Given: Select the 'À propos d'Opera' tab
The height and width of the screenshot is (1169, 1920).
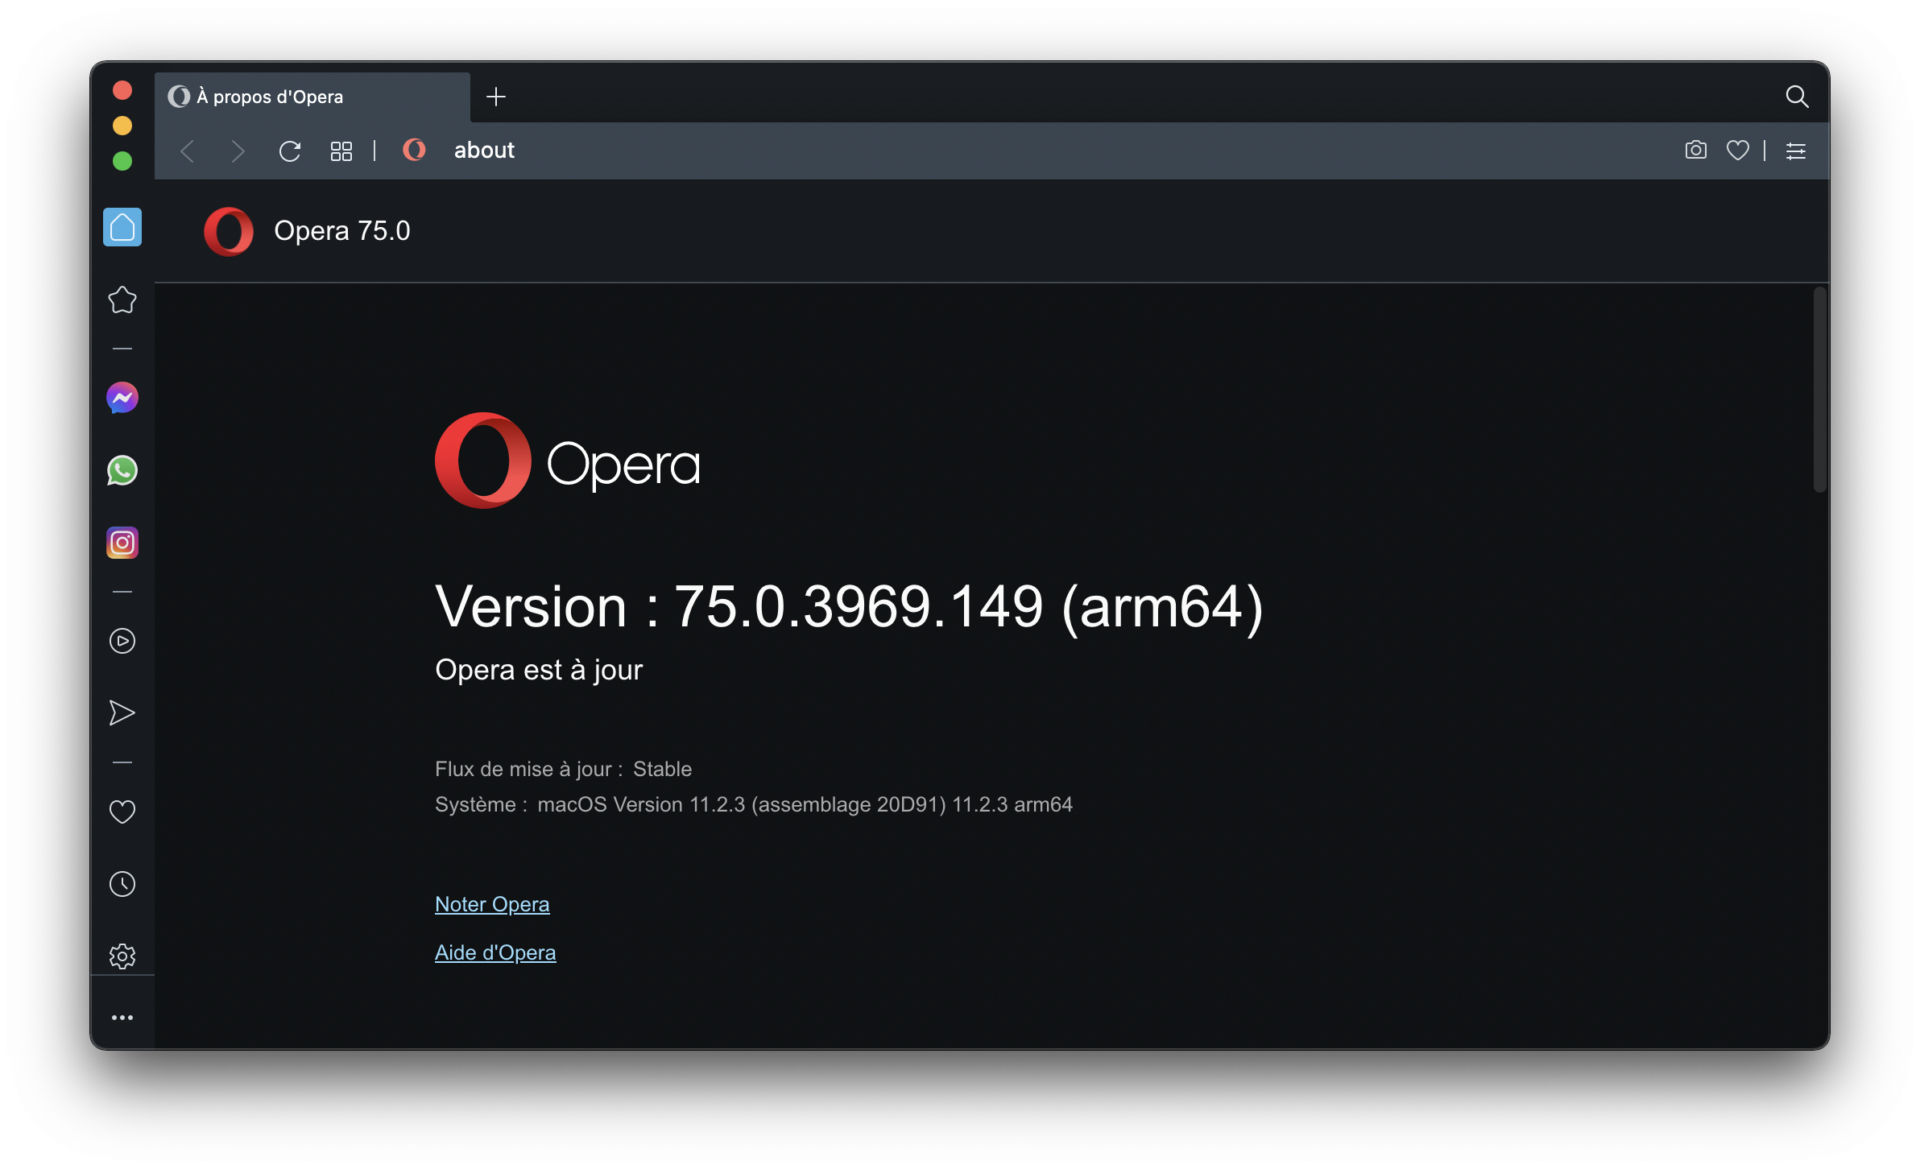Looking at the screenshot, I should 312,97.
